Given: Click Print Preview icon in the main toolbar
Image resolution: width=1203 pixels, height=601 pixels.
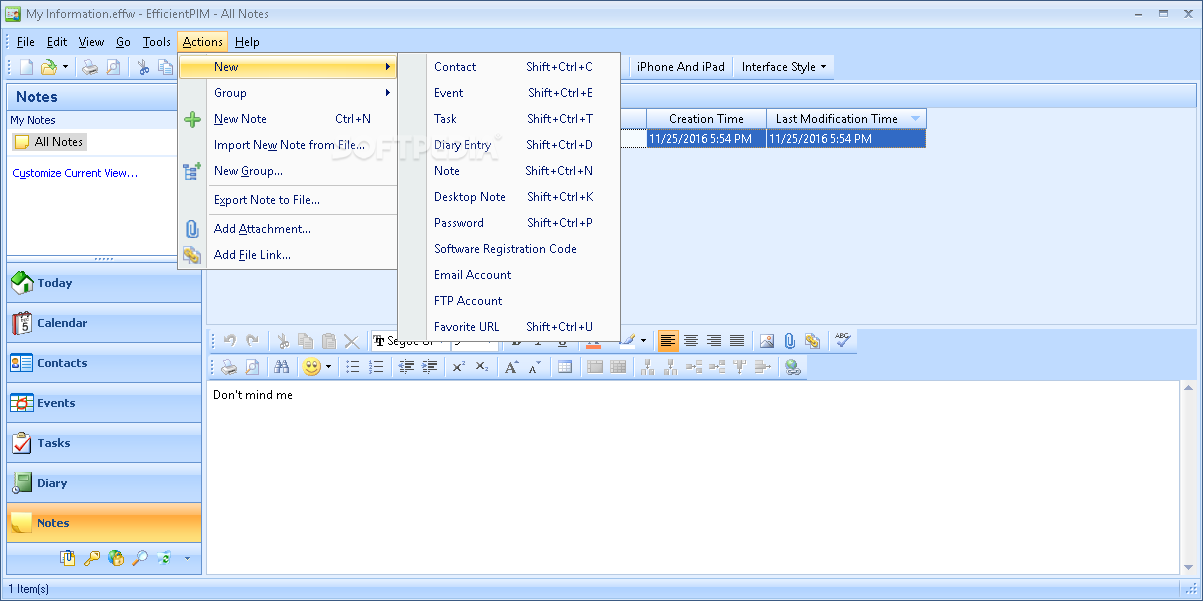Looking at the screenshot, I should [113, 67].
